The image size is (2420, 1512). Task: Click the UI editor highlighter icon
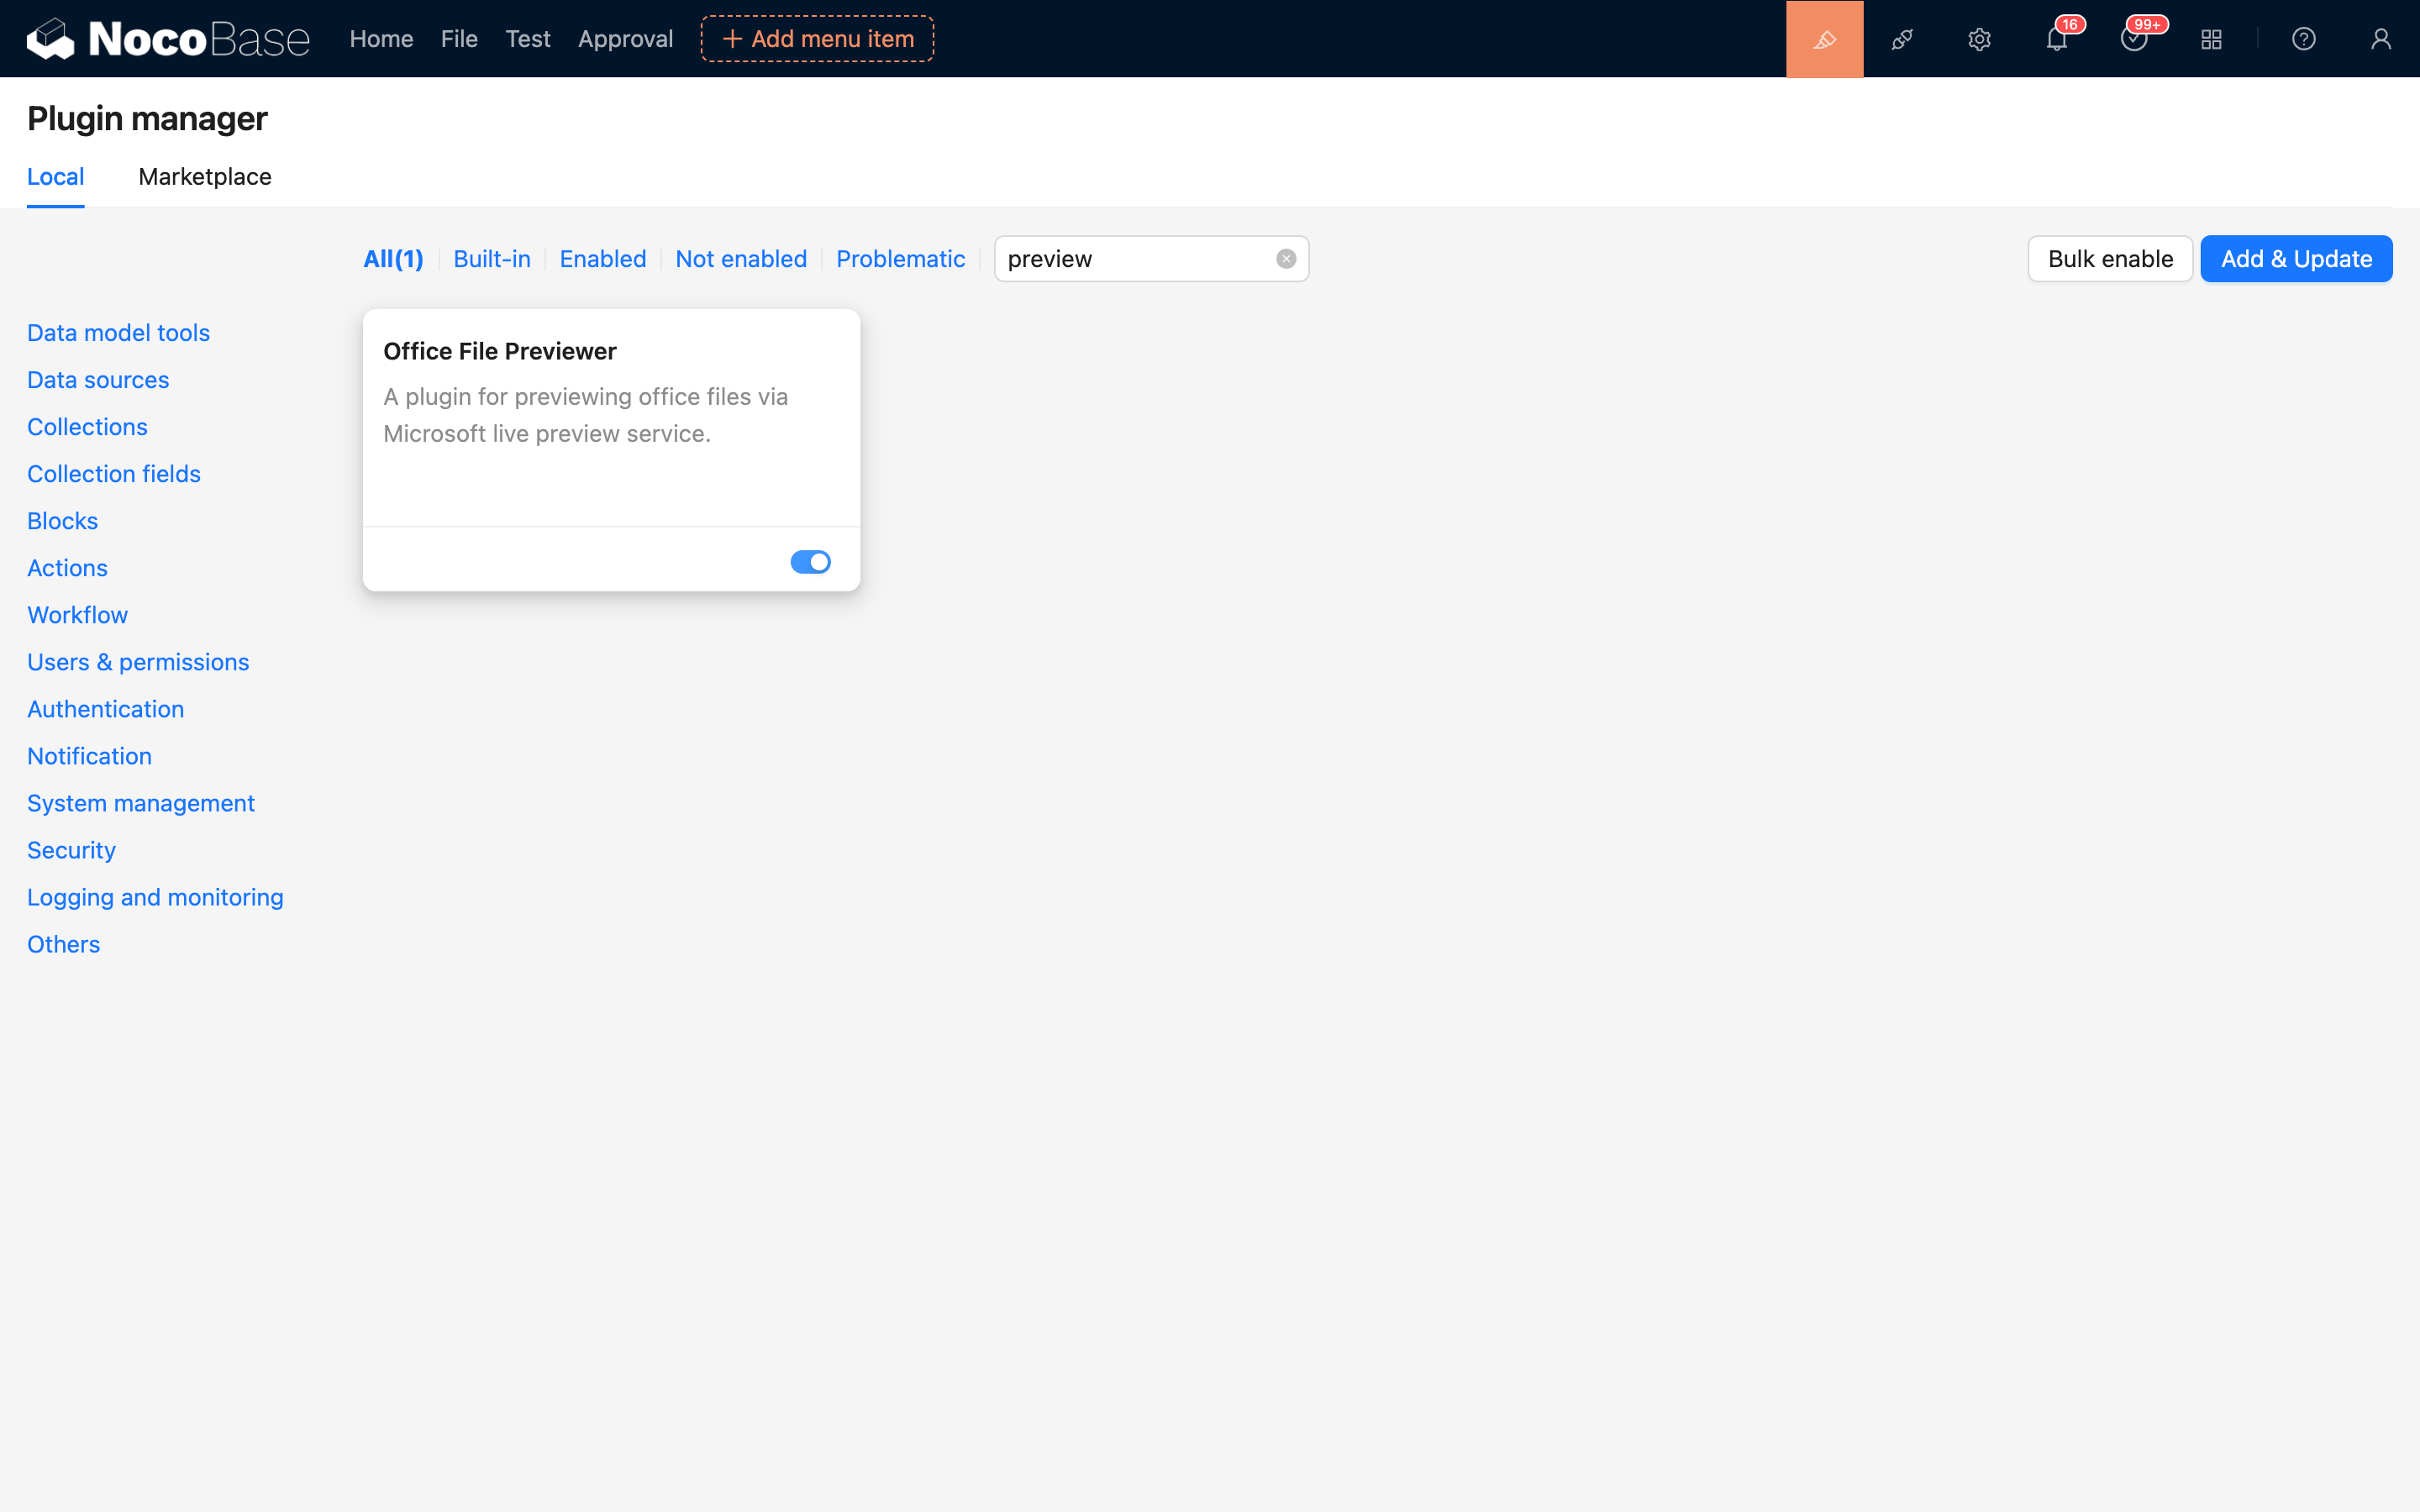pos(1824,39)
